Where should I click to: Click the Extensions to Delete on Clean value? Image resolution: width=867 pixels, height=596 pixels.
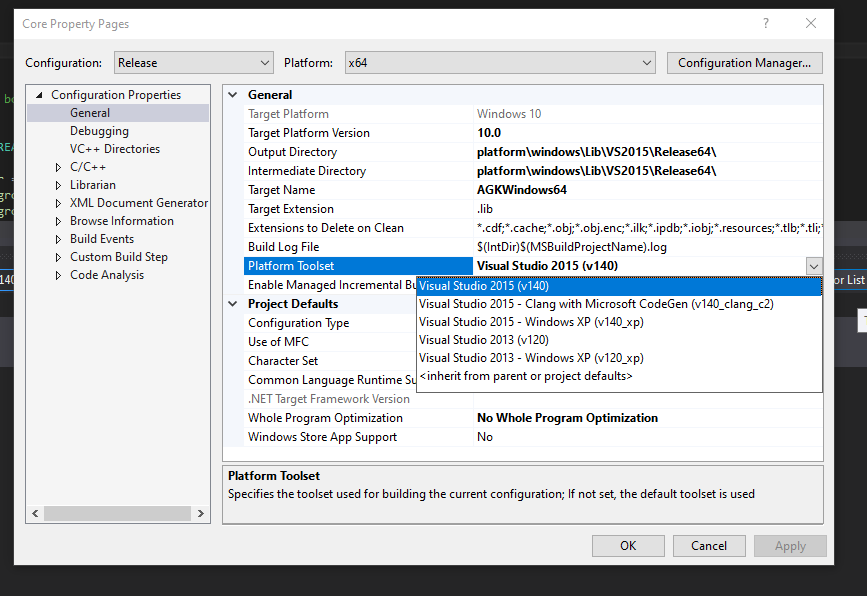click(650, 228)
